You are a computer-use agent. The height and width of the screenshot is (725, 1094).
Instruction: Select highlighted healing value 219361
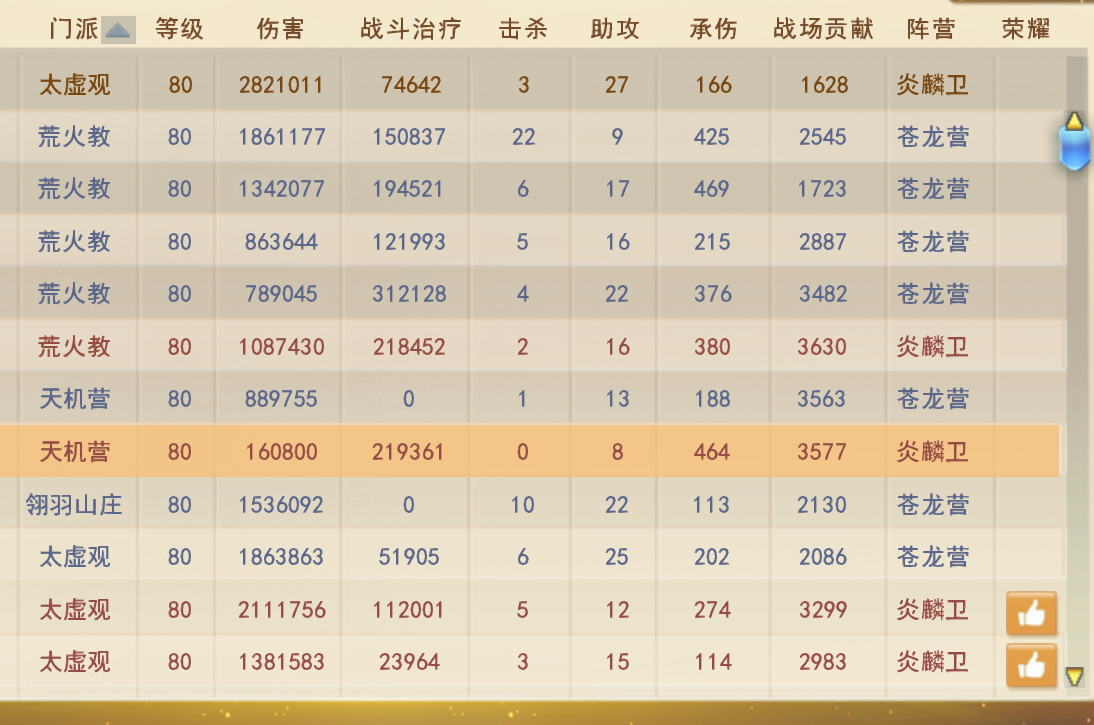click(x=408, y=452)
